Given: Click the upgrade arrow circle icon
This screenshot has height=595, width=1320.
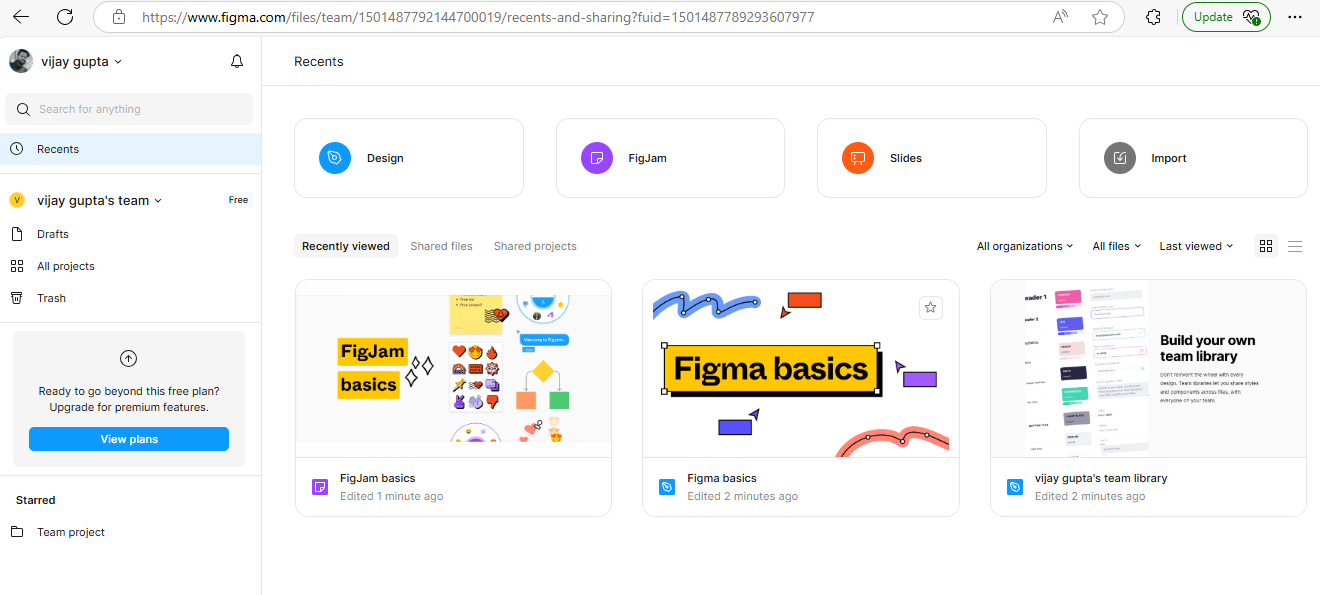Looking at the screenshot, I should [128, 358].
